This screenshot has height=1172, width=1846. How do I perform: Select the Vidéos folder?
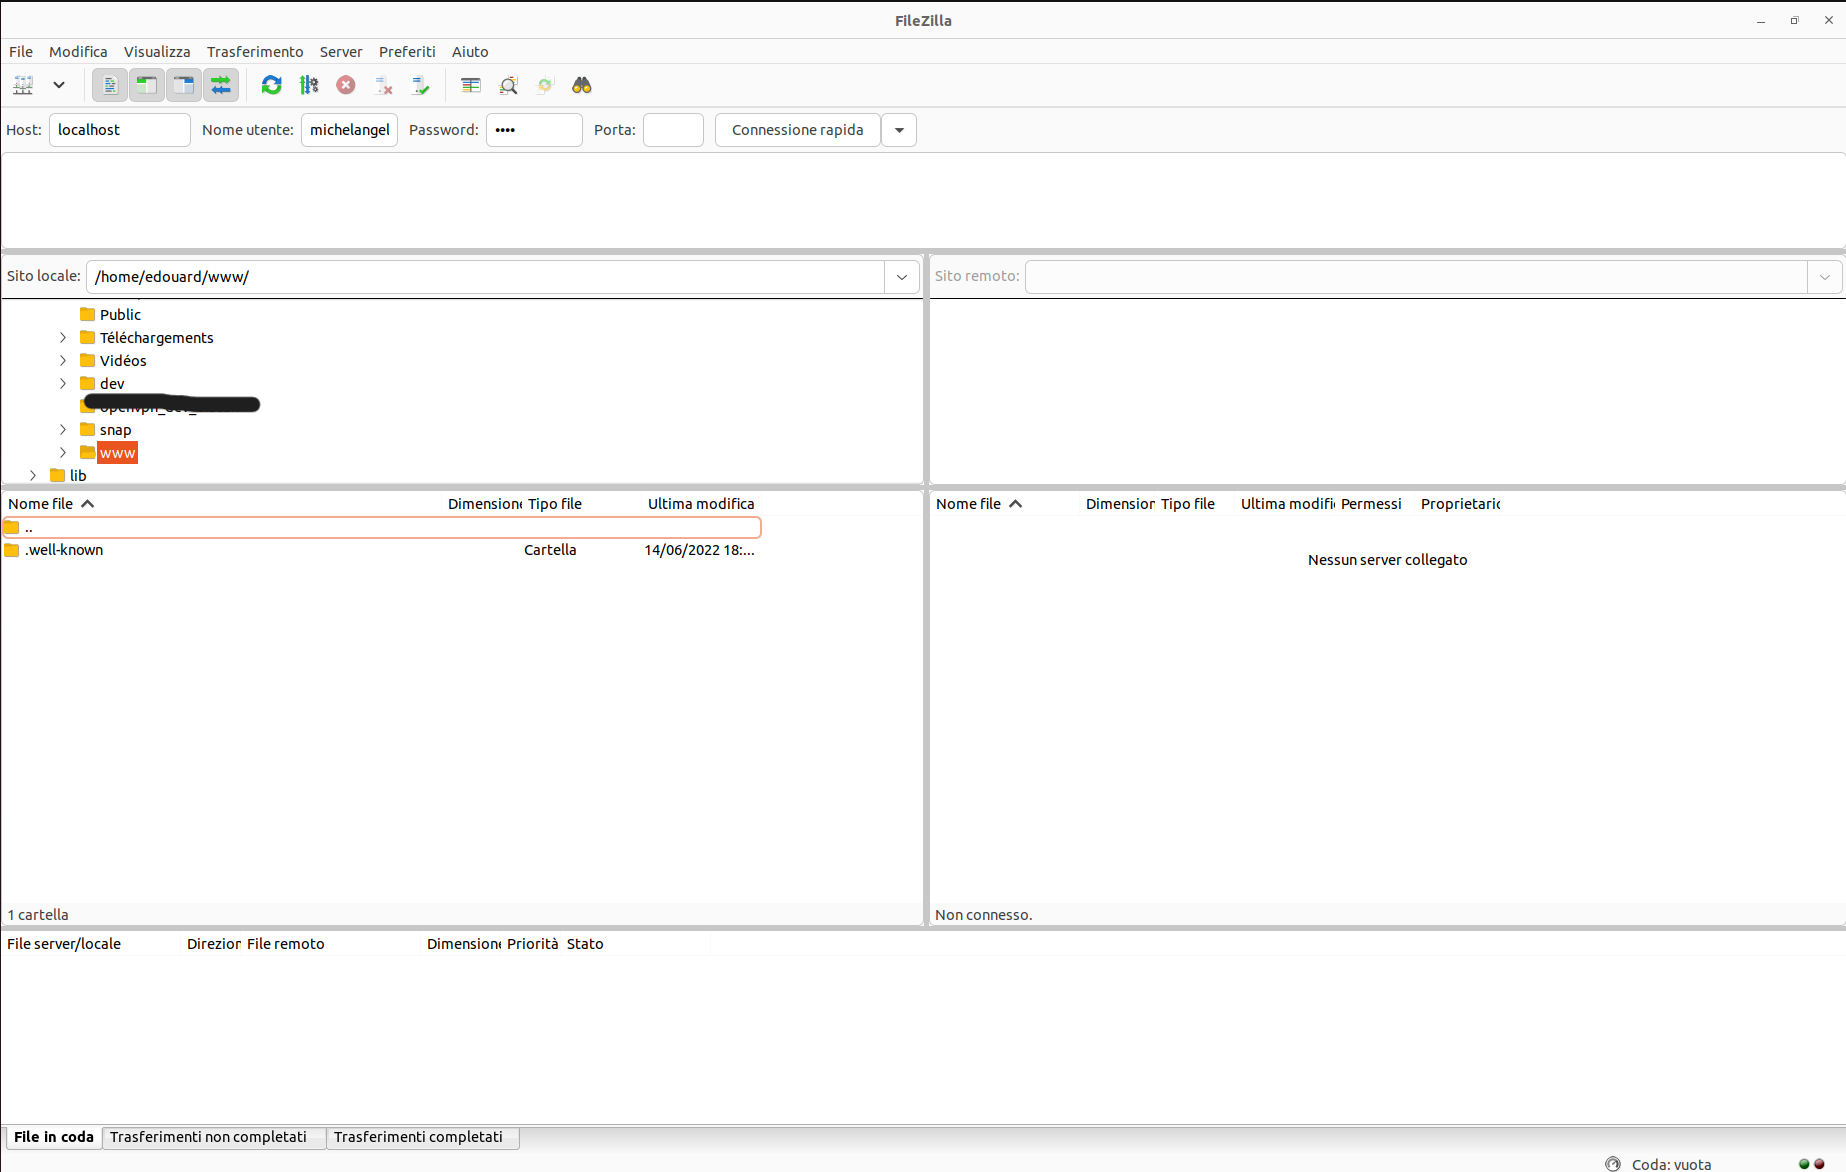click(x=123, y=361)
